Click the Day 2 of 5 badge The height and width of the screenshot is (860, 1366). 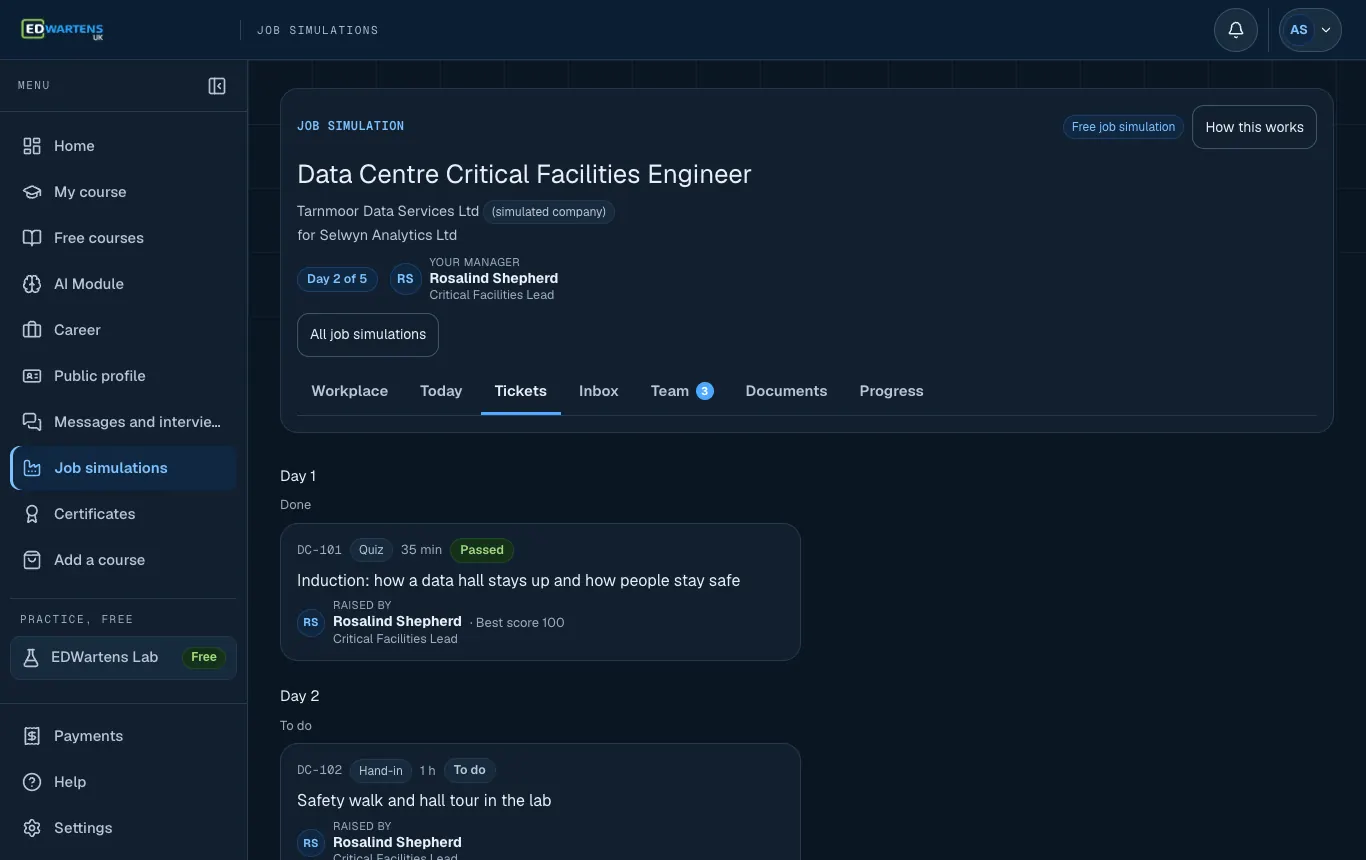[337, 279]
